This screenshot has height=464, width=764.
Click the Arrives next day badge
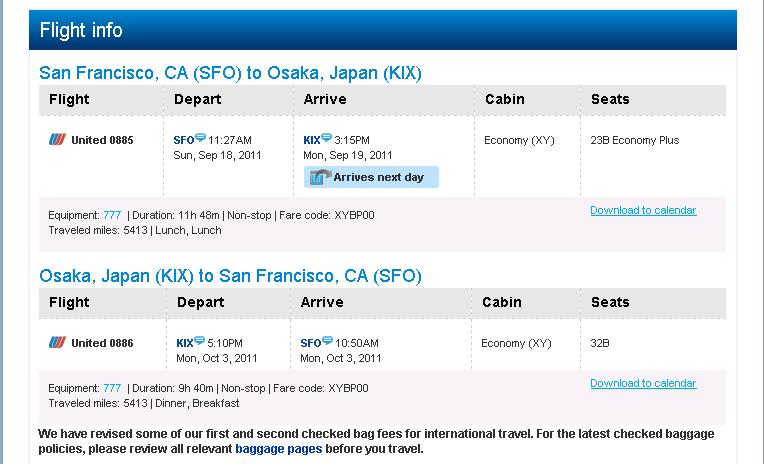tap(371, 177)
